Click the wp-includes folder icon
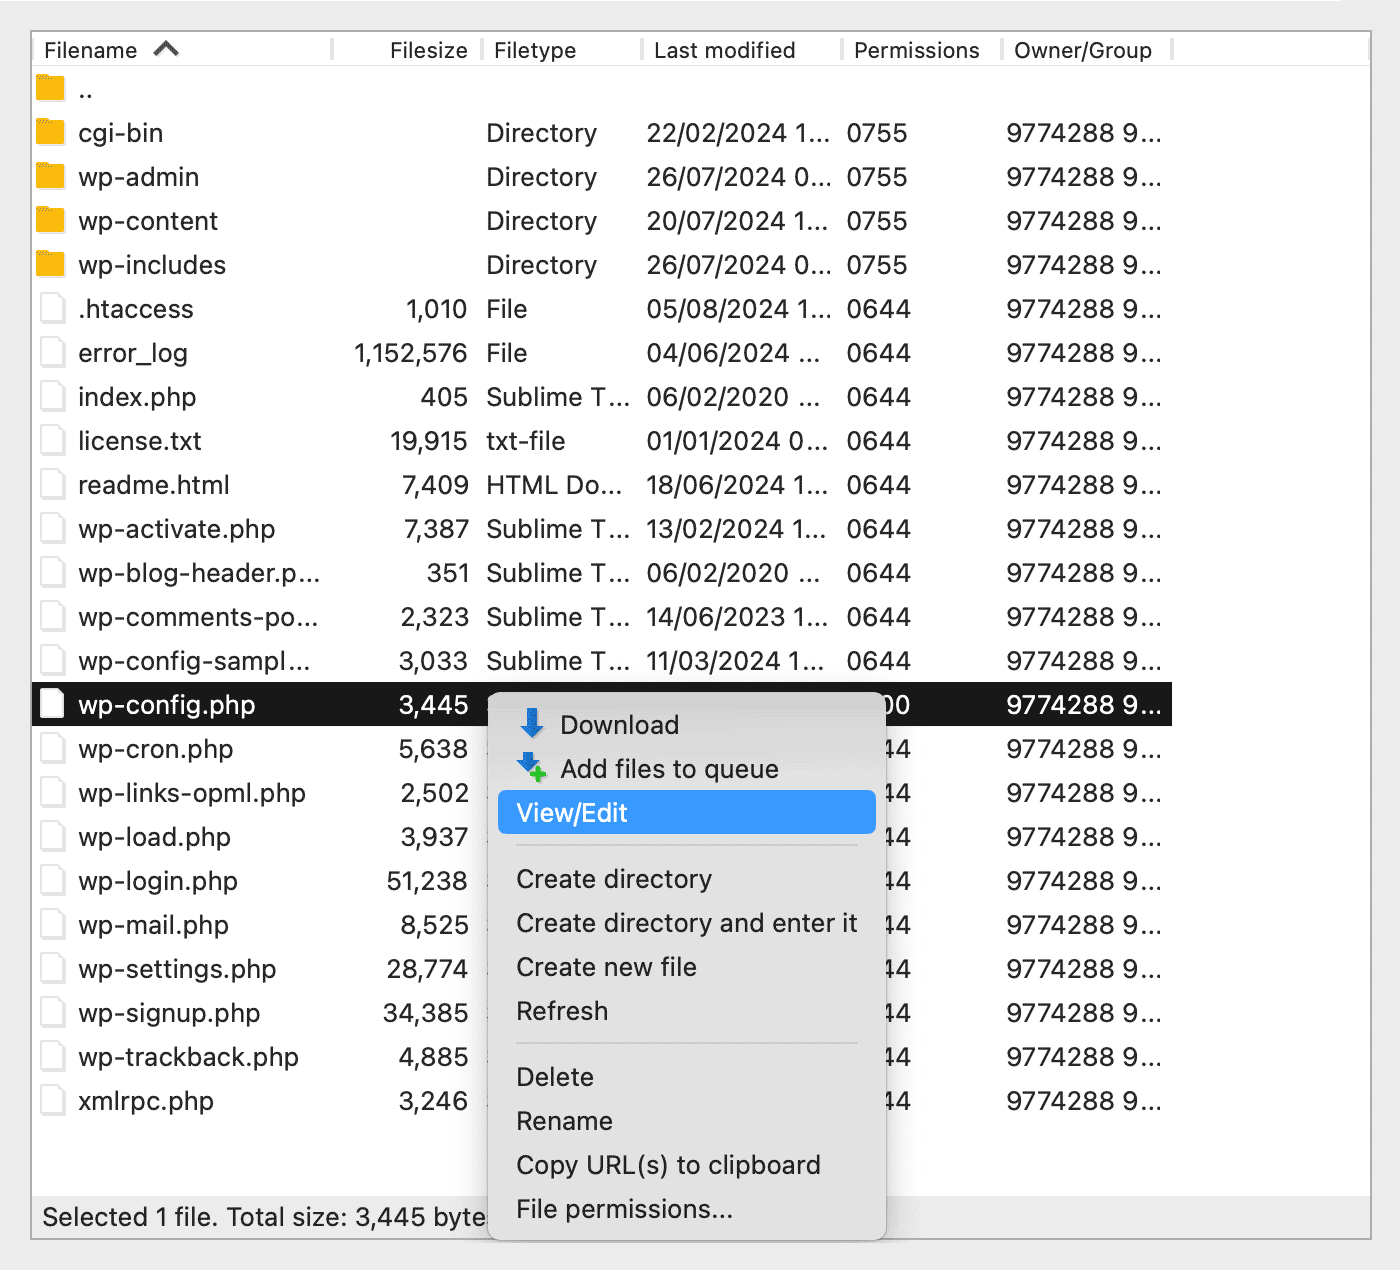Screen dimensions: 1400x1270 click(x=51, y=264)
